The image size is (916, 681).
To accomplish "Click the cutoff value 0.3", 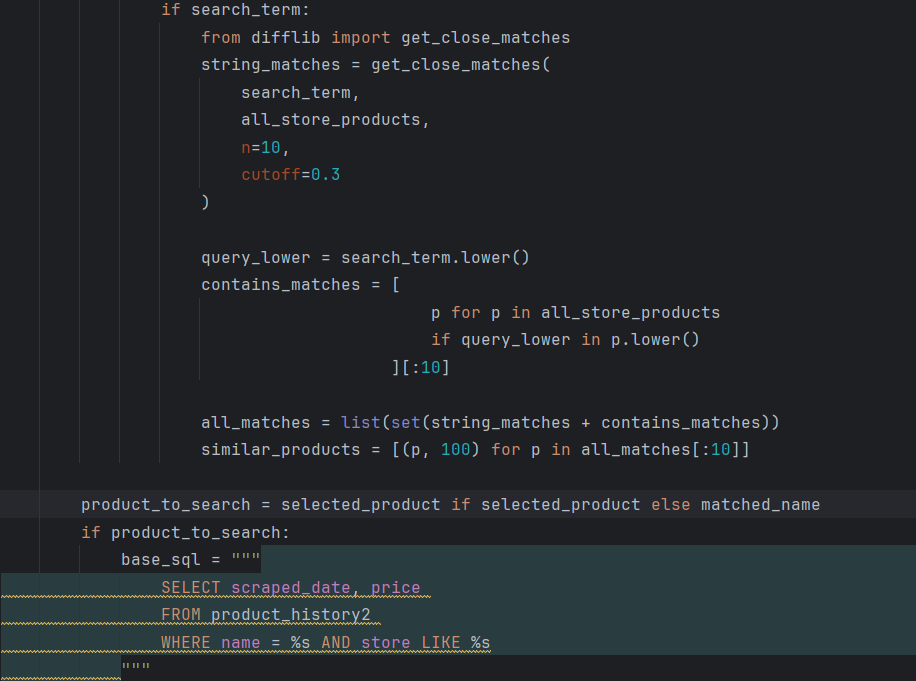I will pos(325,174).
